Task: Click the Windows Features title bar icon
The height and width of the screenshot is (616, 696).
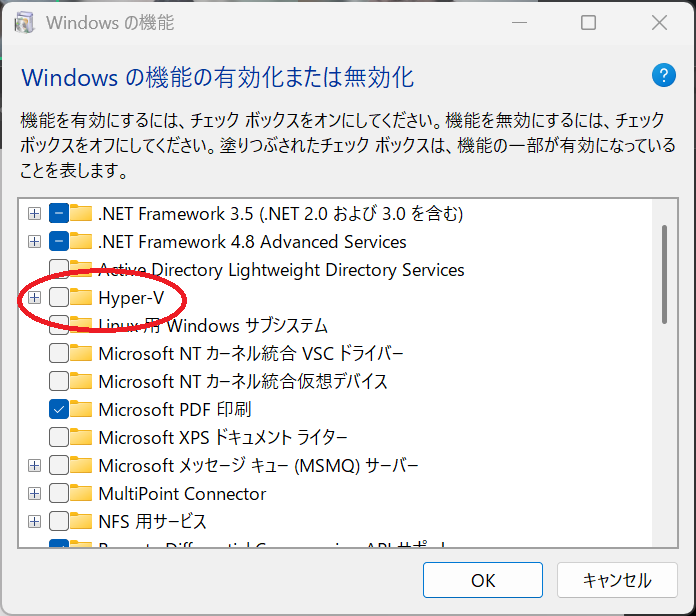Action: (x=27, y=22)
